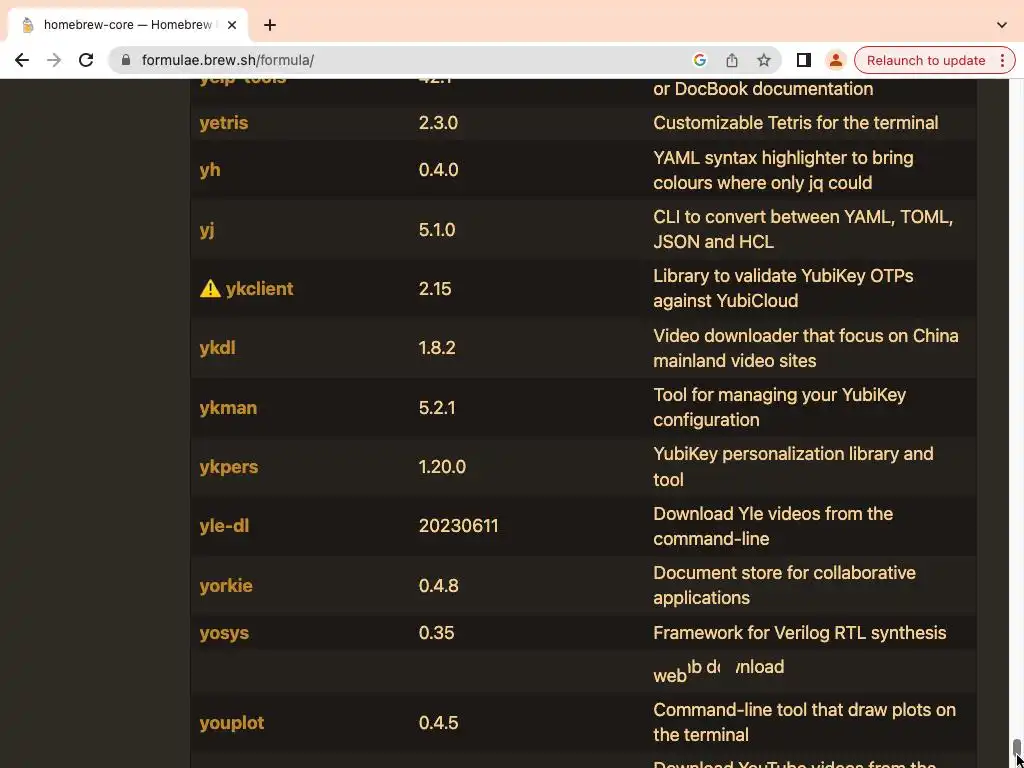This screenshot has width=1024, height=768.
Task: Click the ykclient deprecation warning icon
Action: tap(210, 288)
